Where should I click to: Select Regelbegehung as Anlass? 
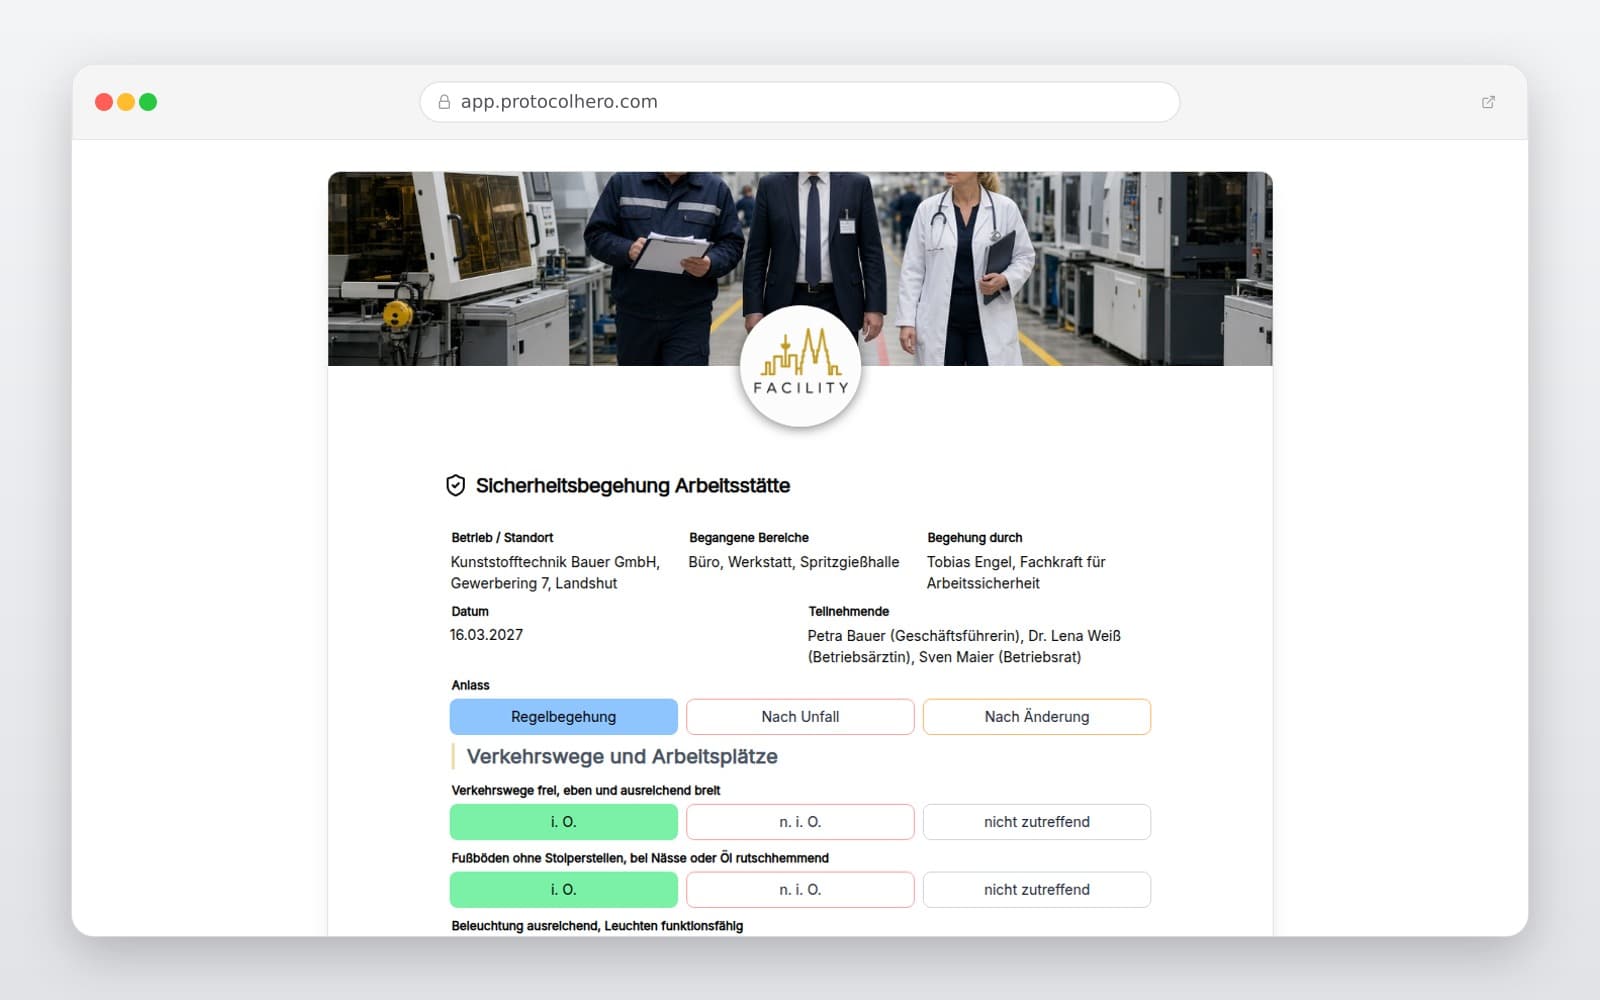point(564,717)
